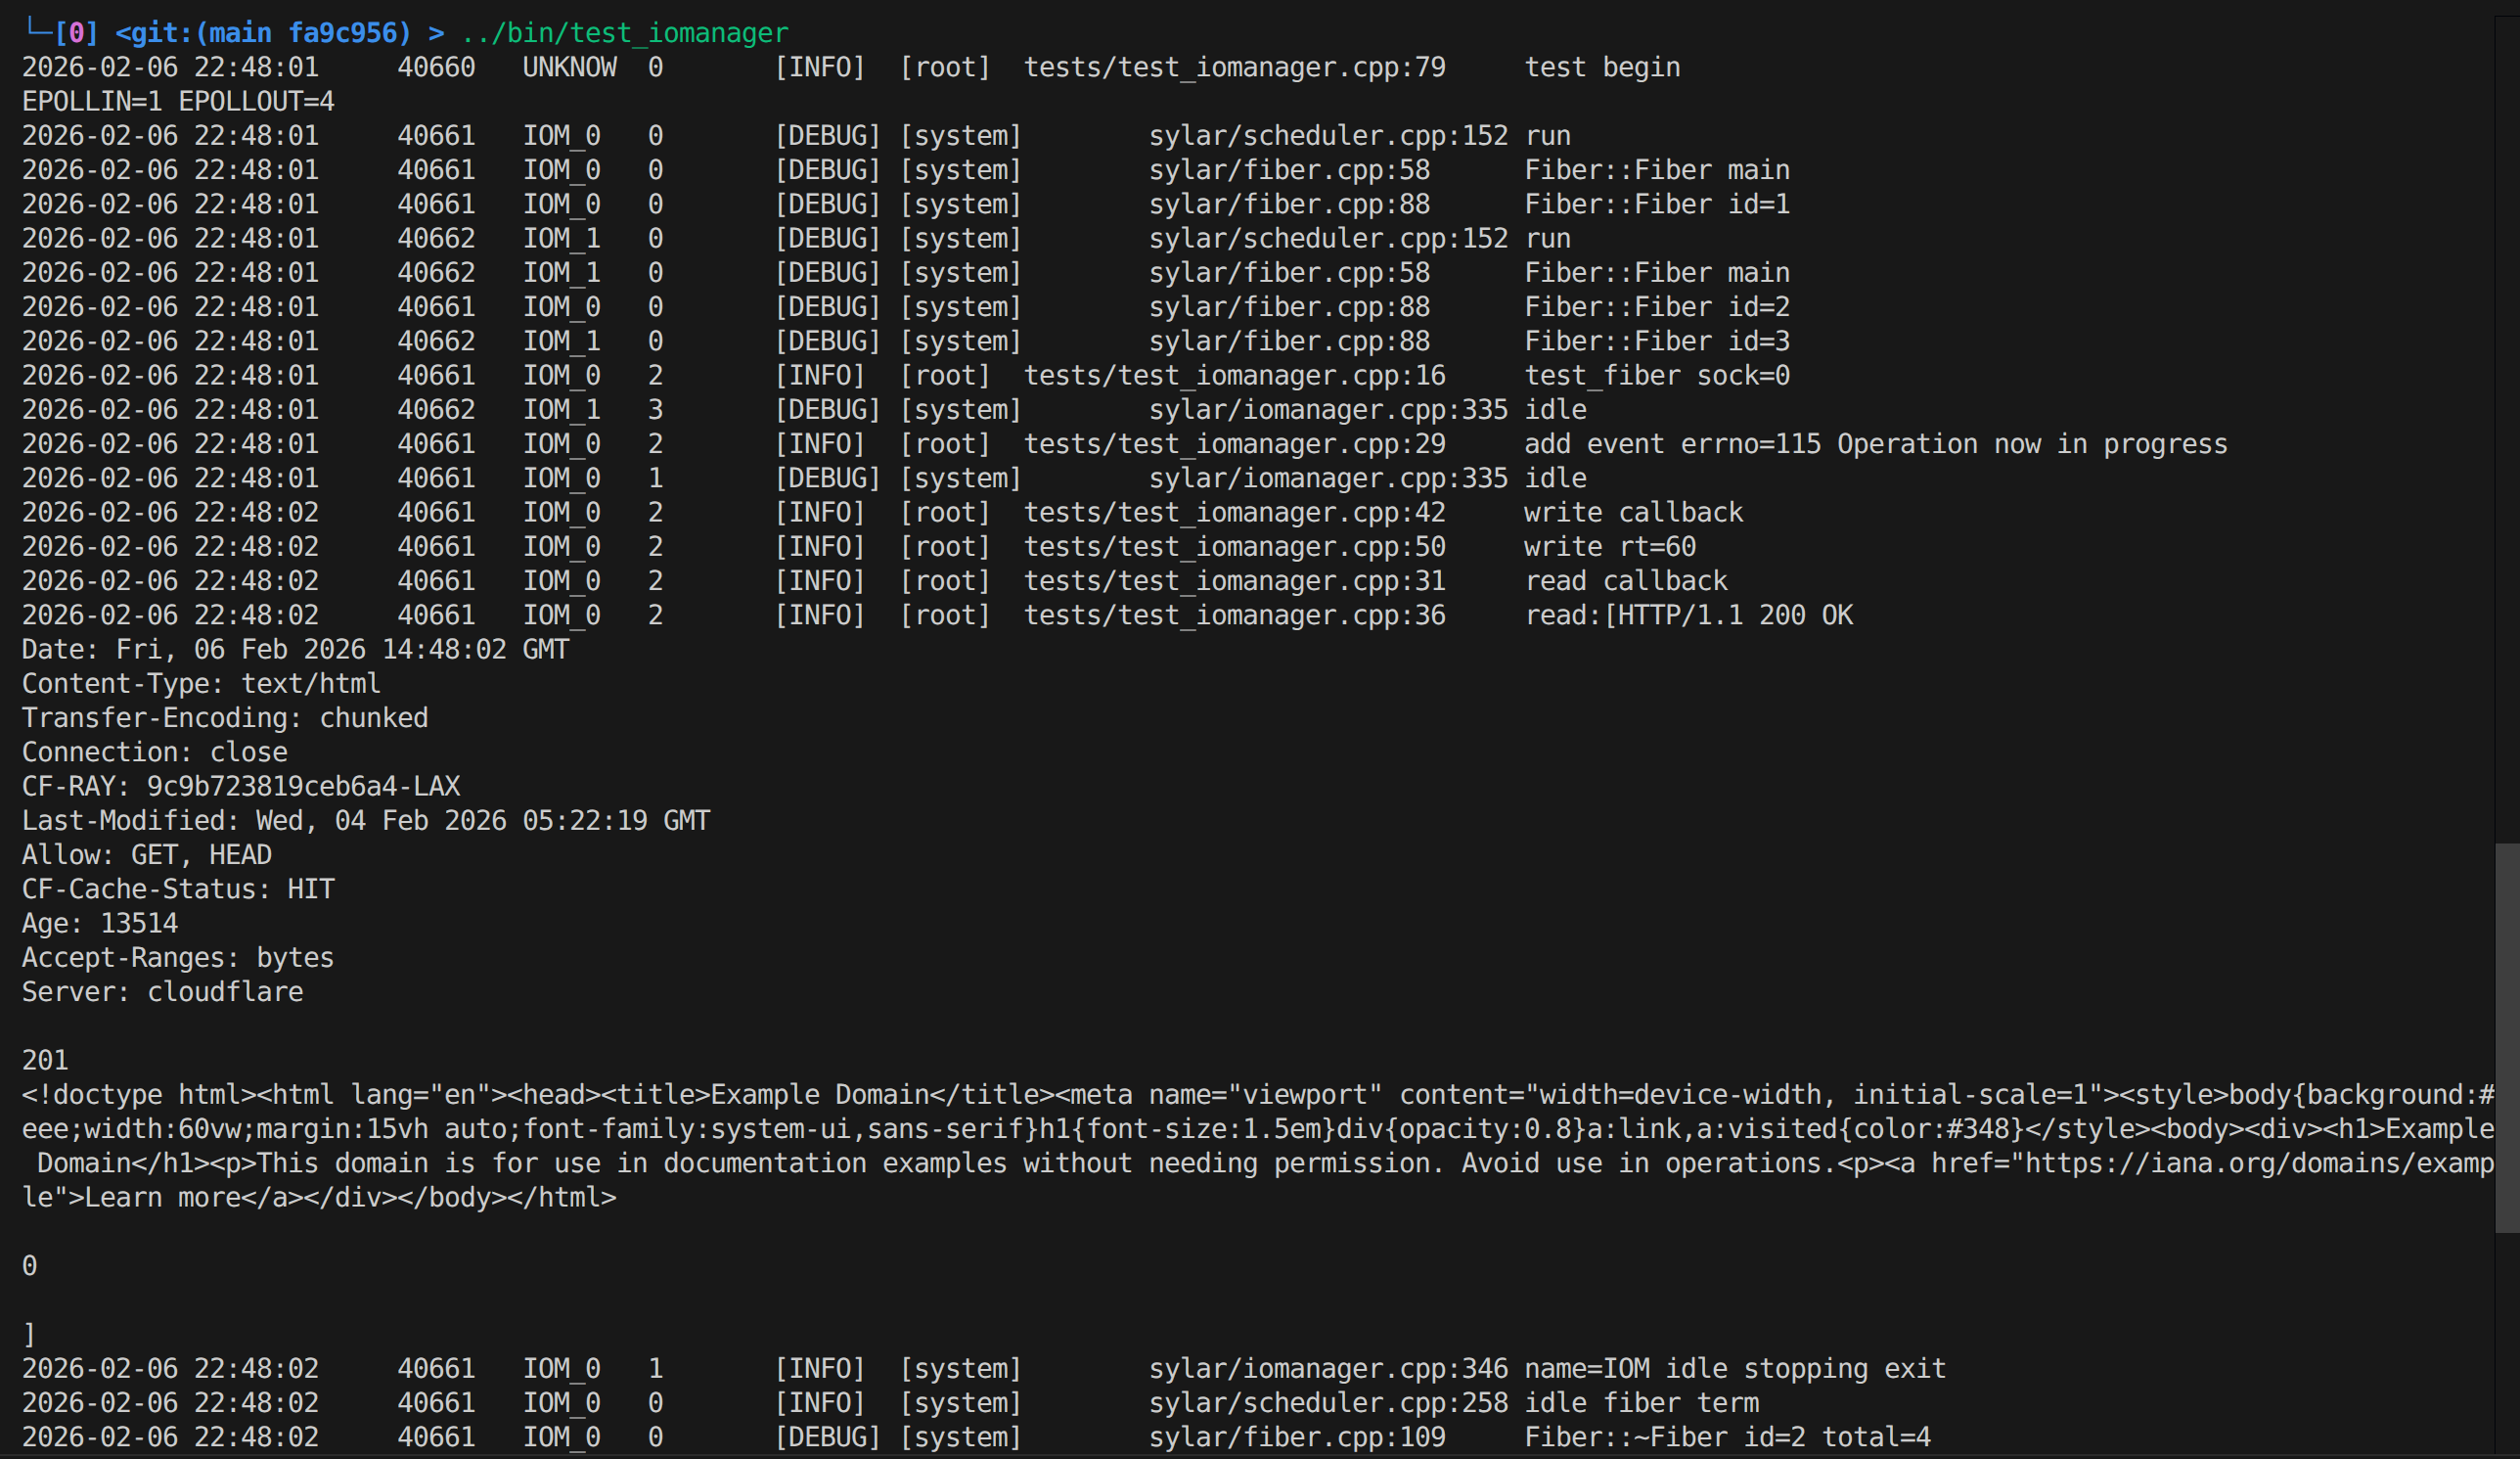Open the tests/test_iomanager.cpp:42 write callback reference
Viewport: 2520px width, 1459px height.
pos(1234,512)
